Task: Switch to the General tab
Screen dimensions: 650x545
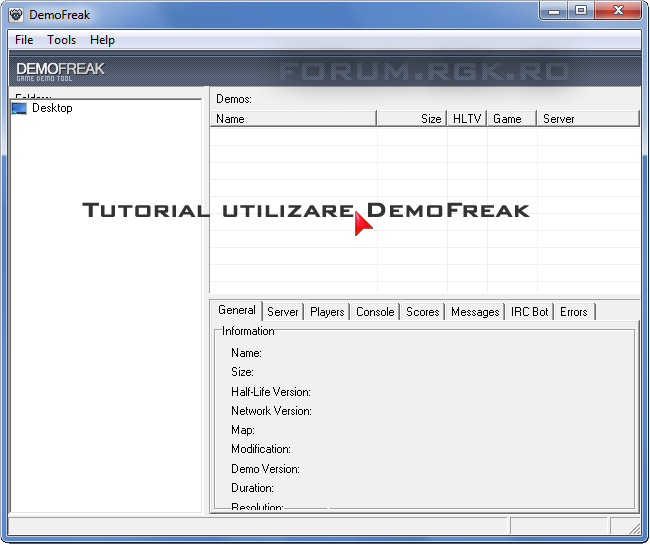Action: click(x=237, y=310)
